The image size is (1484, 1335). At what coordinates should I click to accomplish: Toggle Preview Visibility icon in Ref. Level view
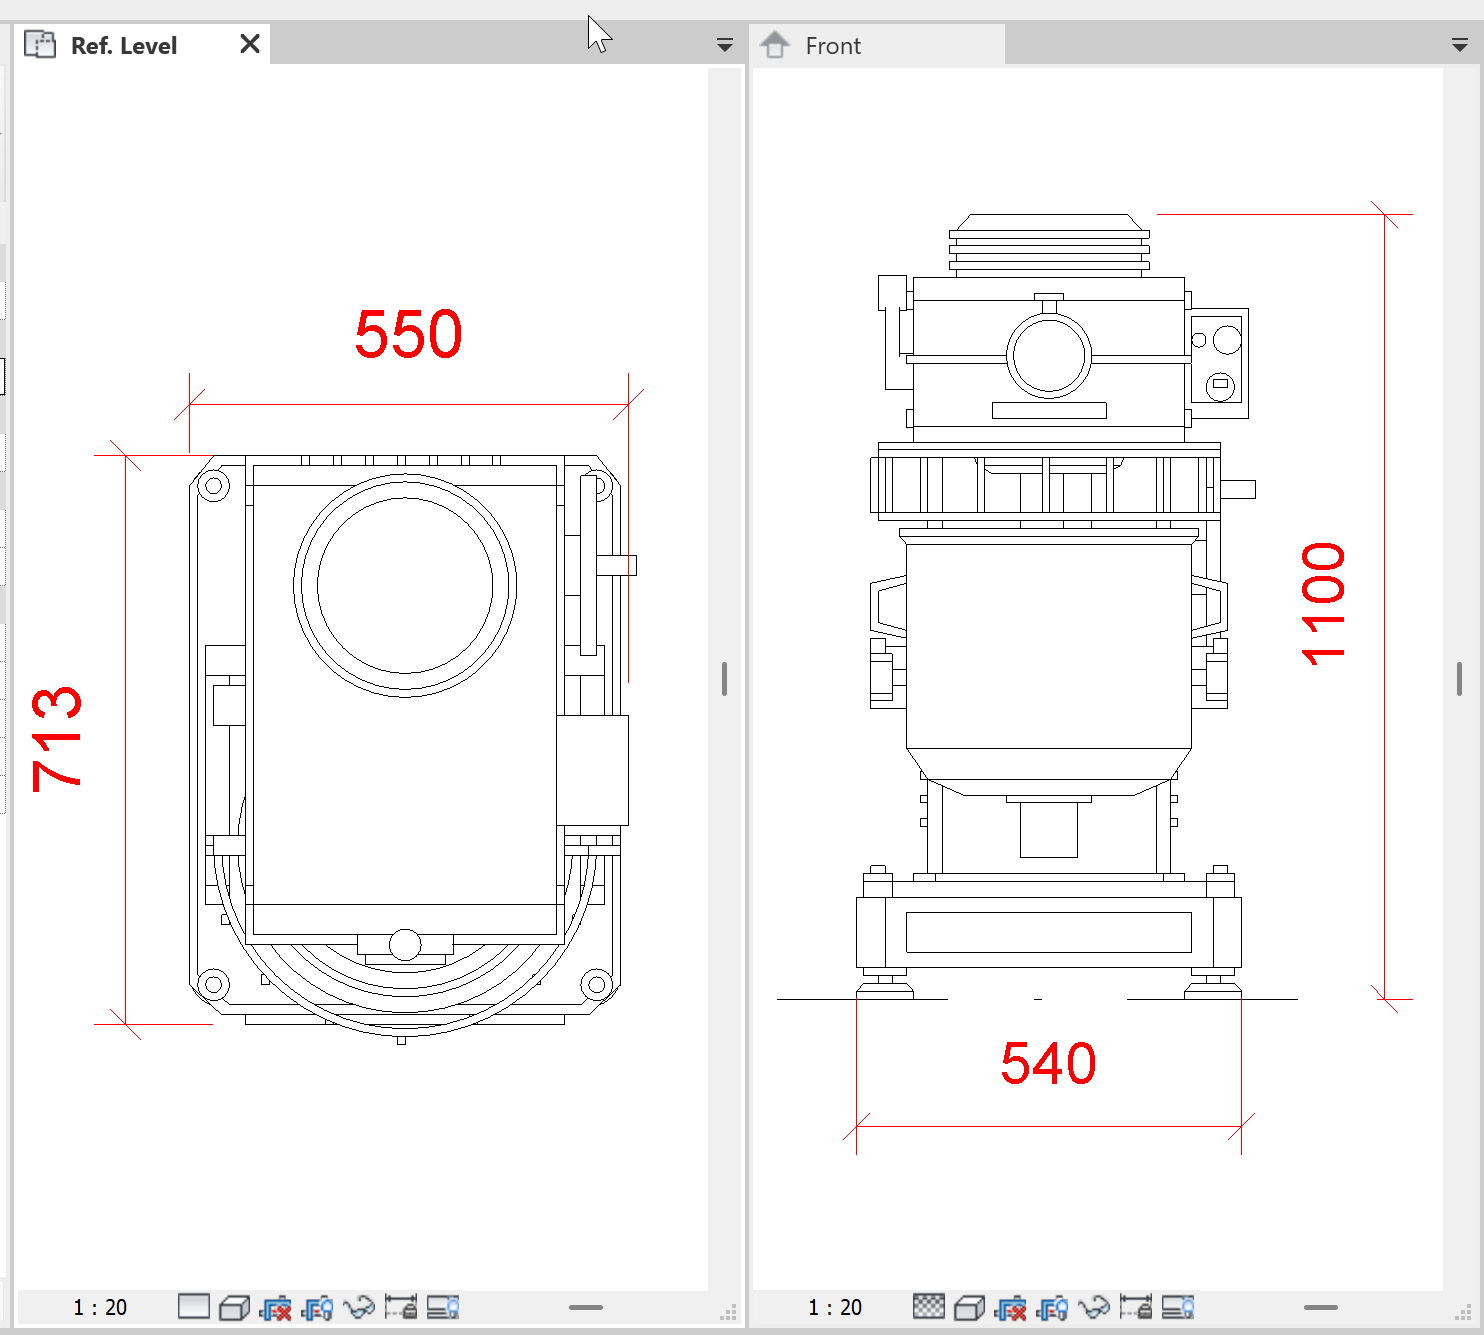coord(443,1307)
